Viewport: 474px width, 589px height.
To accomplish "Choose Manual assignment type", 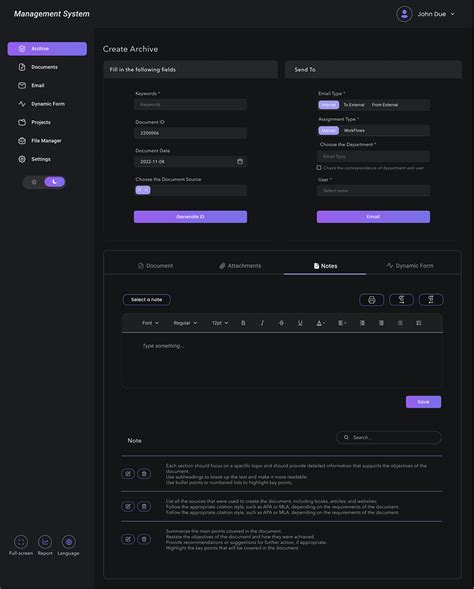I will 329,130.
